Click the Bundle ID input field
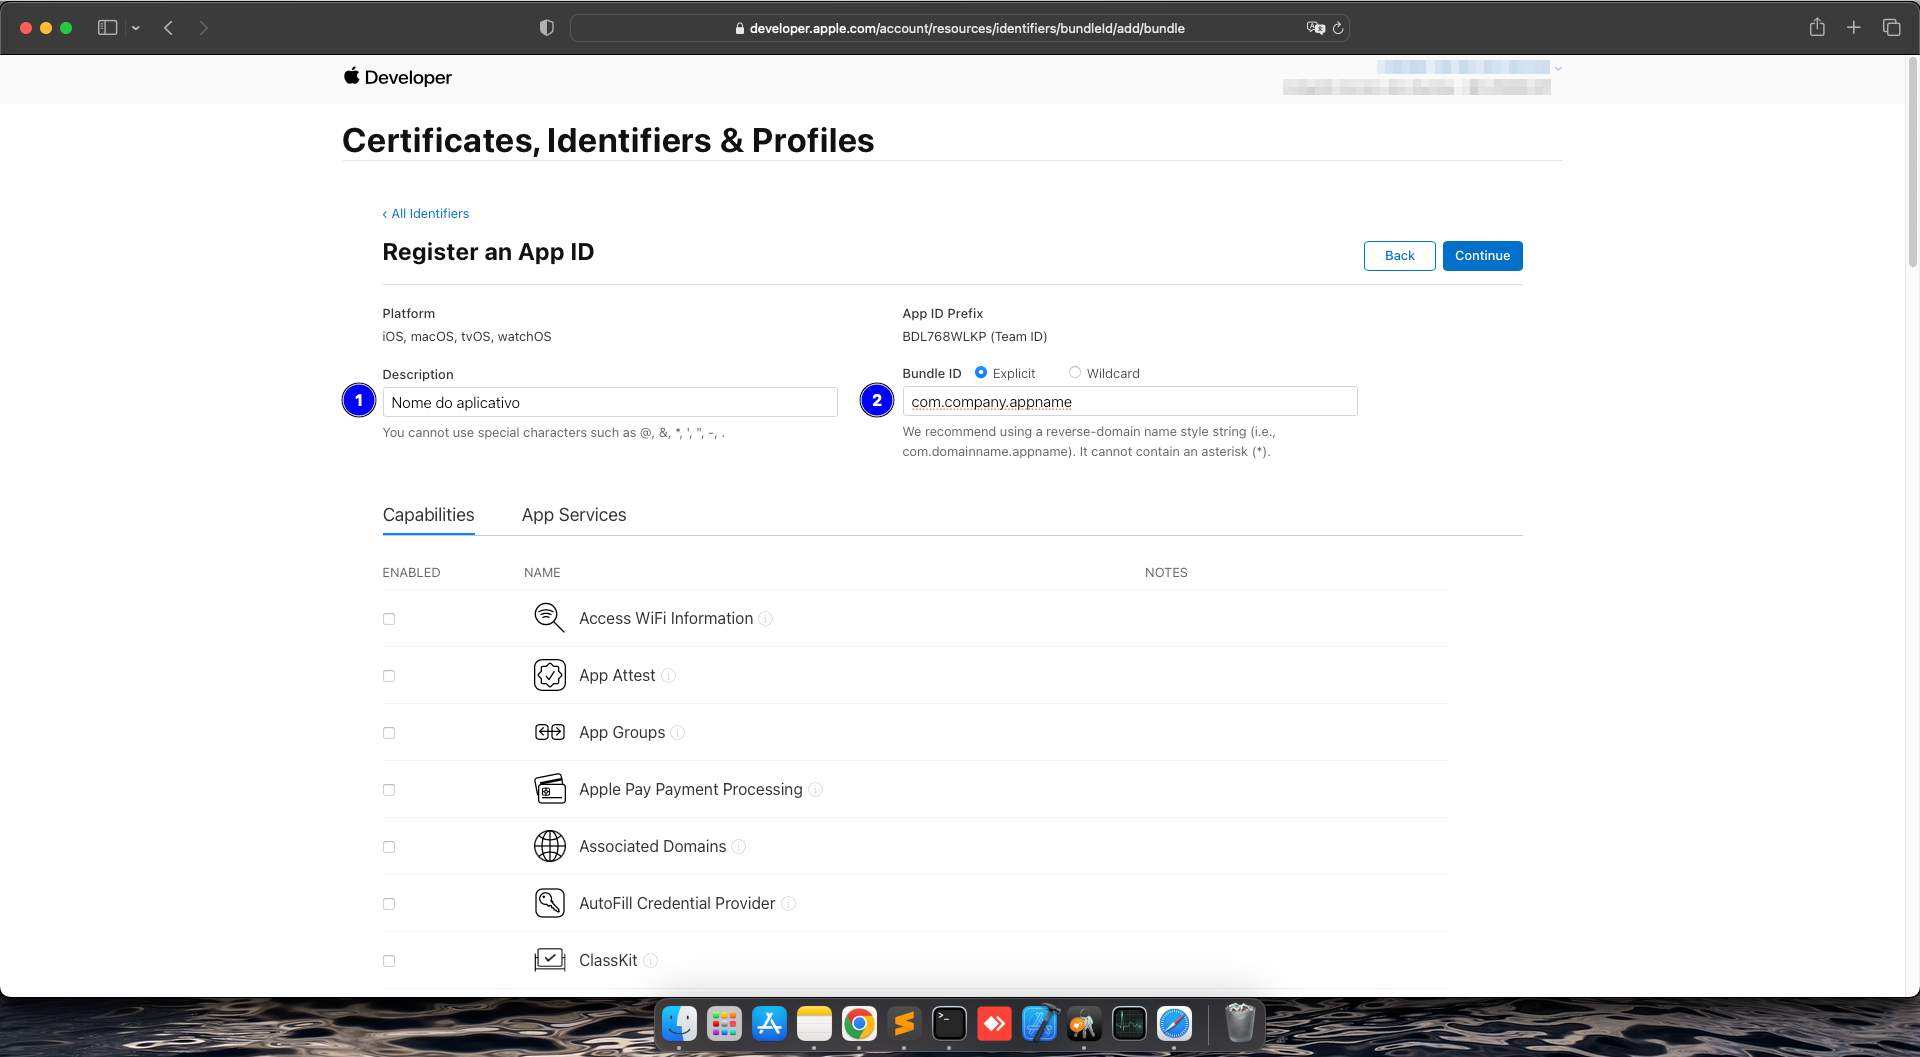The image size is (1920, 1057). (1130, 401)
